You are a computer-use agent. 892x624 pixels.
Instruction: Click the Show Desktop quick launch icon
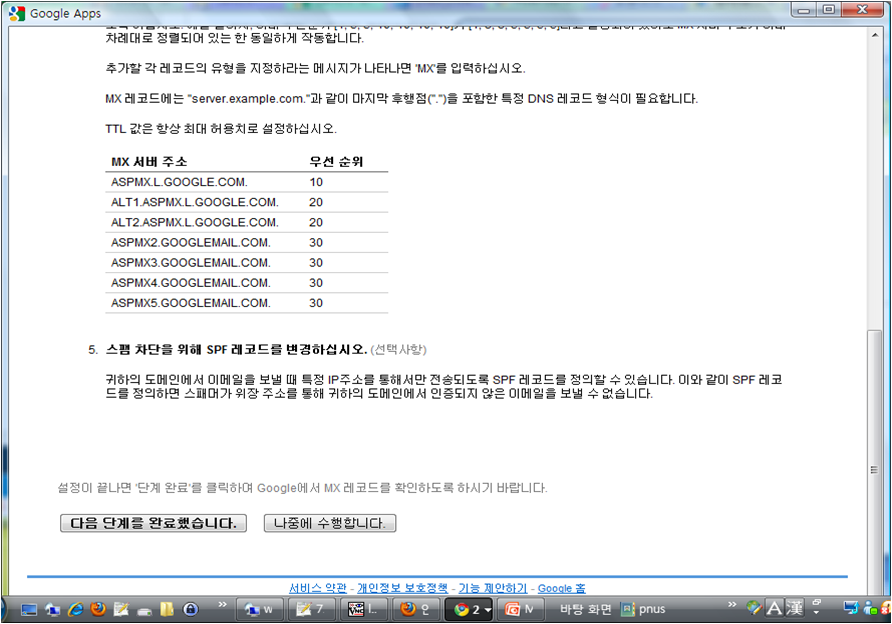[x=28, y=610]
